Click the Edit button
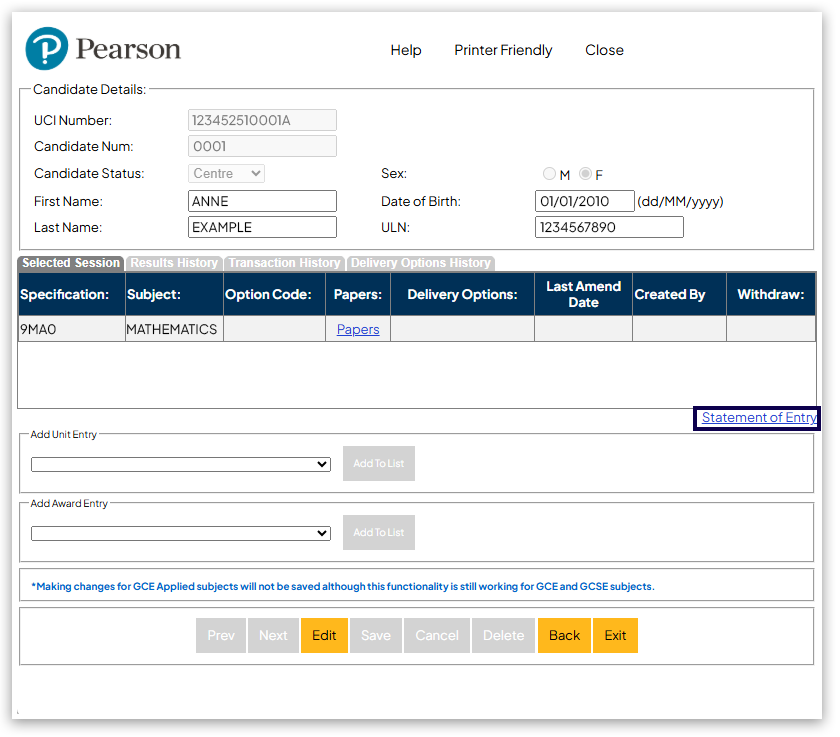Screen dimensions: 840x737 [x=324, y=635]
